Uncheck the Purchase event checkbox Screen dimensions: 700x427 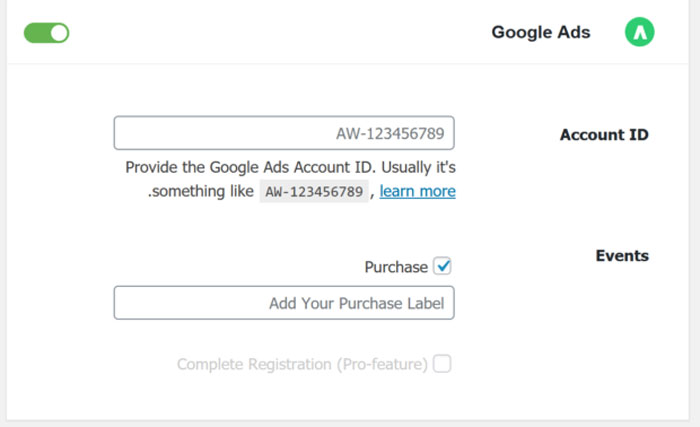[442, 266]
